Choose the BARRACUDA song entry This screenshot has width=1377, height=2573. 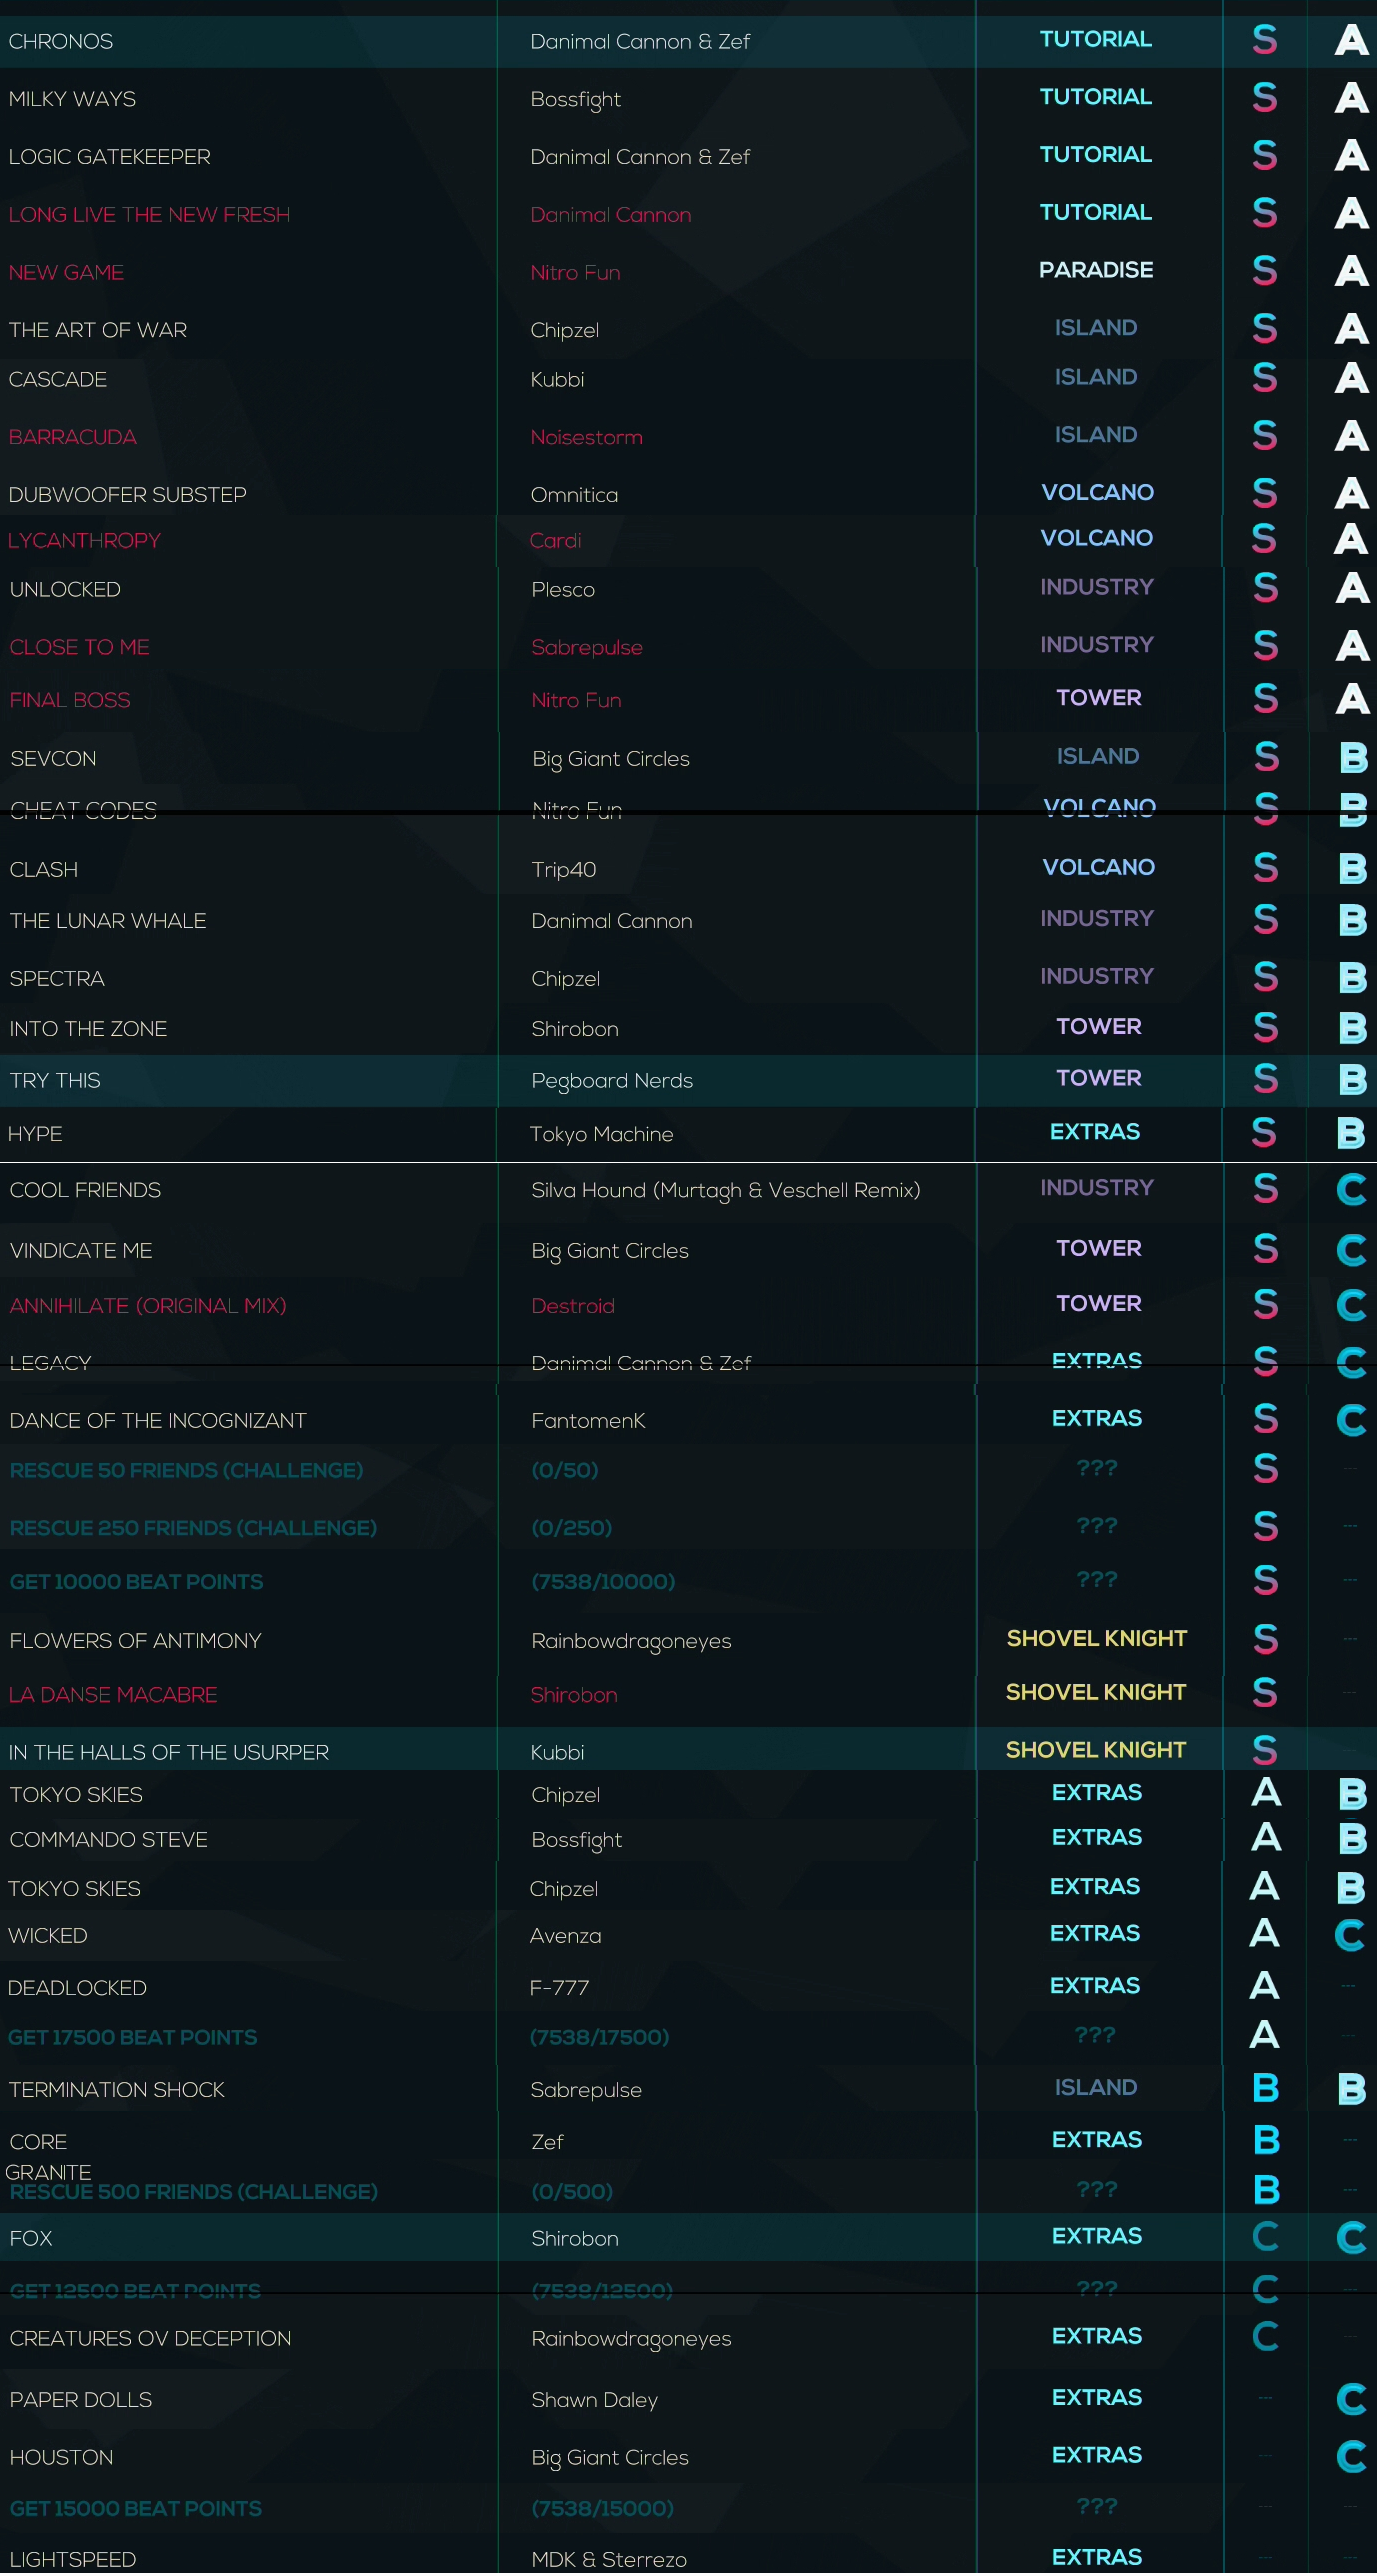[x=73, y=437]
